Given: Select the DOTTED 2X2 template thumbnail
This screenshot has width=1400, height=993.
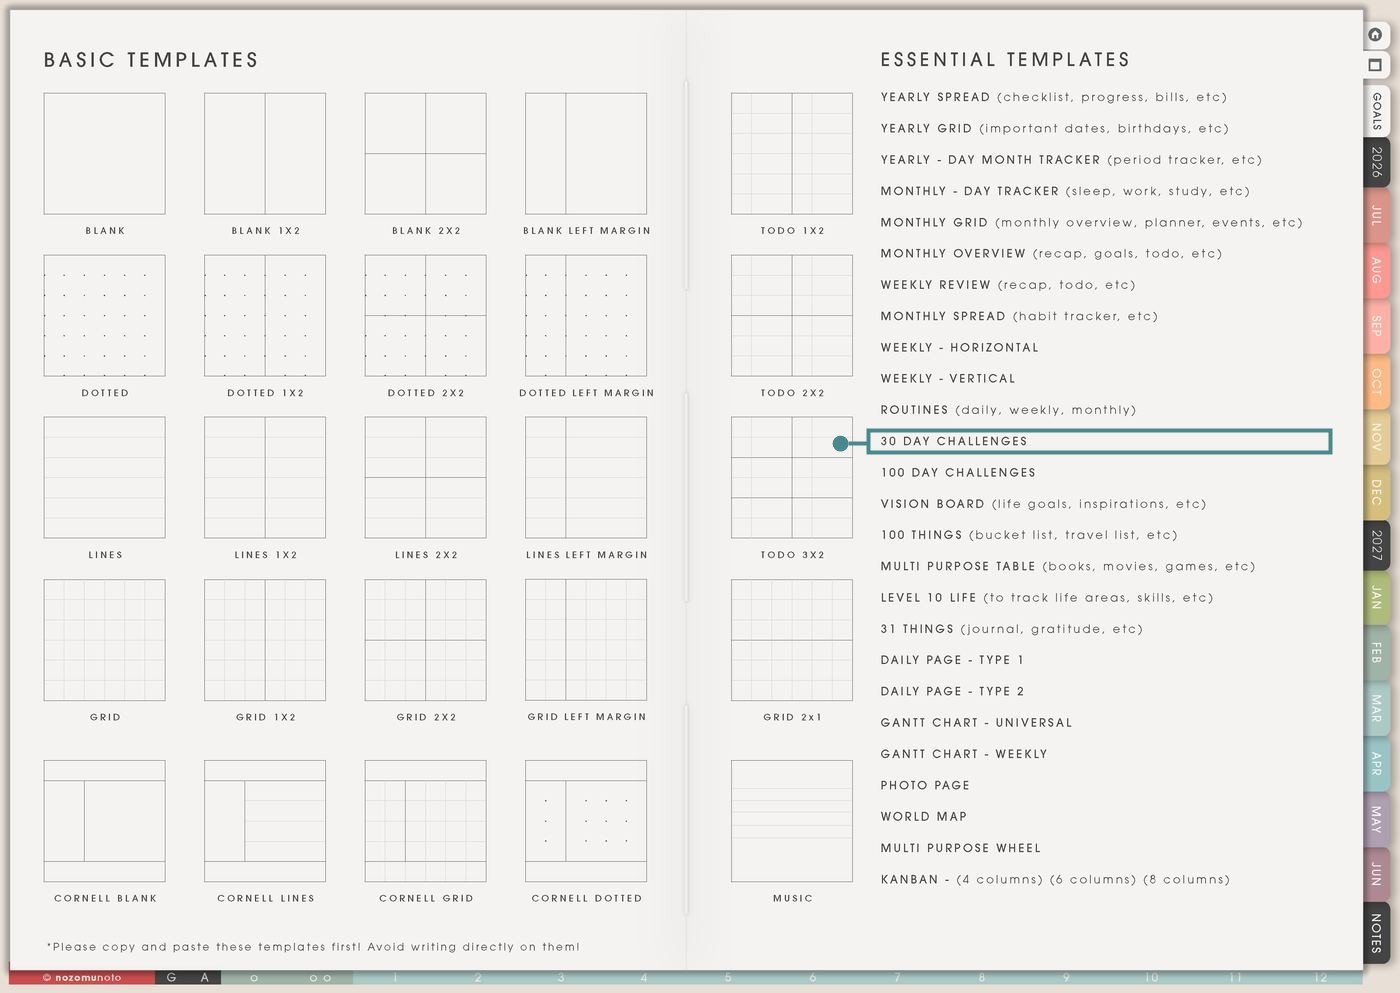Looking at the screenshot, I should 426,316.
